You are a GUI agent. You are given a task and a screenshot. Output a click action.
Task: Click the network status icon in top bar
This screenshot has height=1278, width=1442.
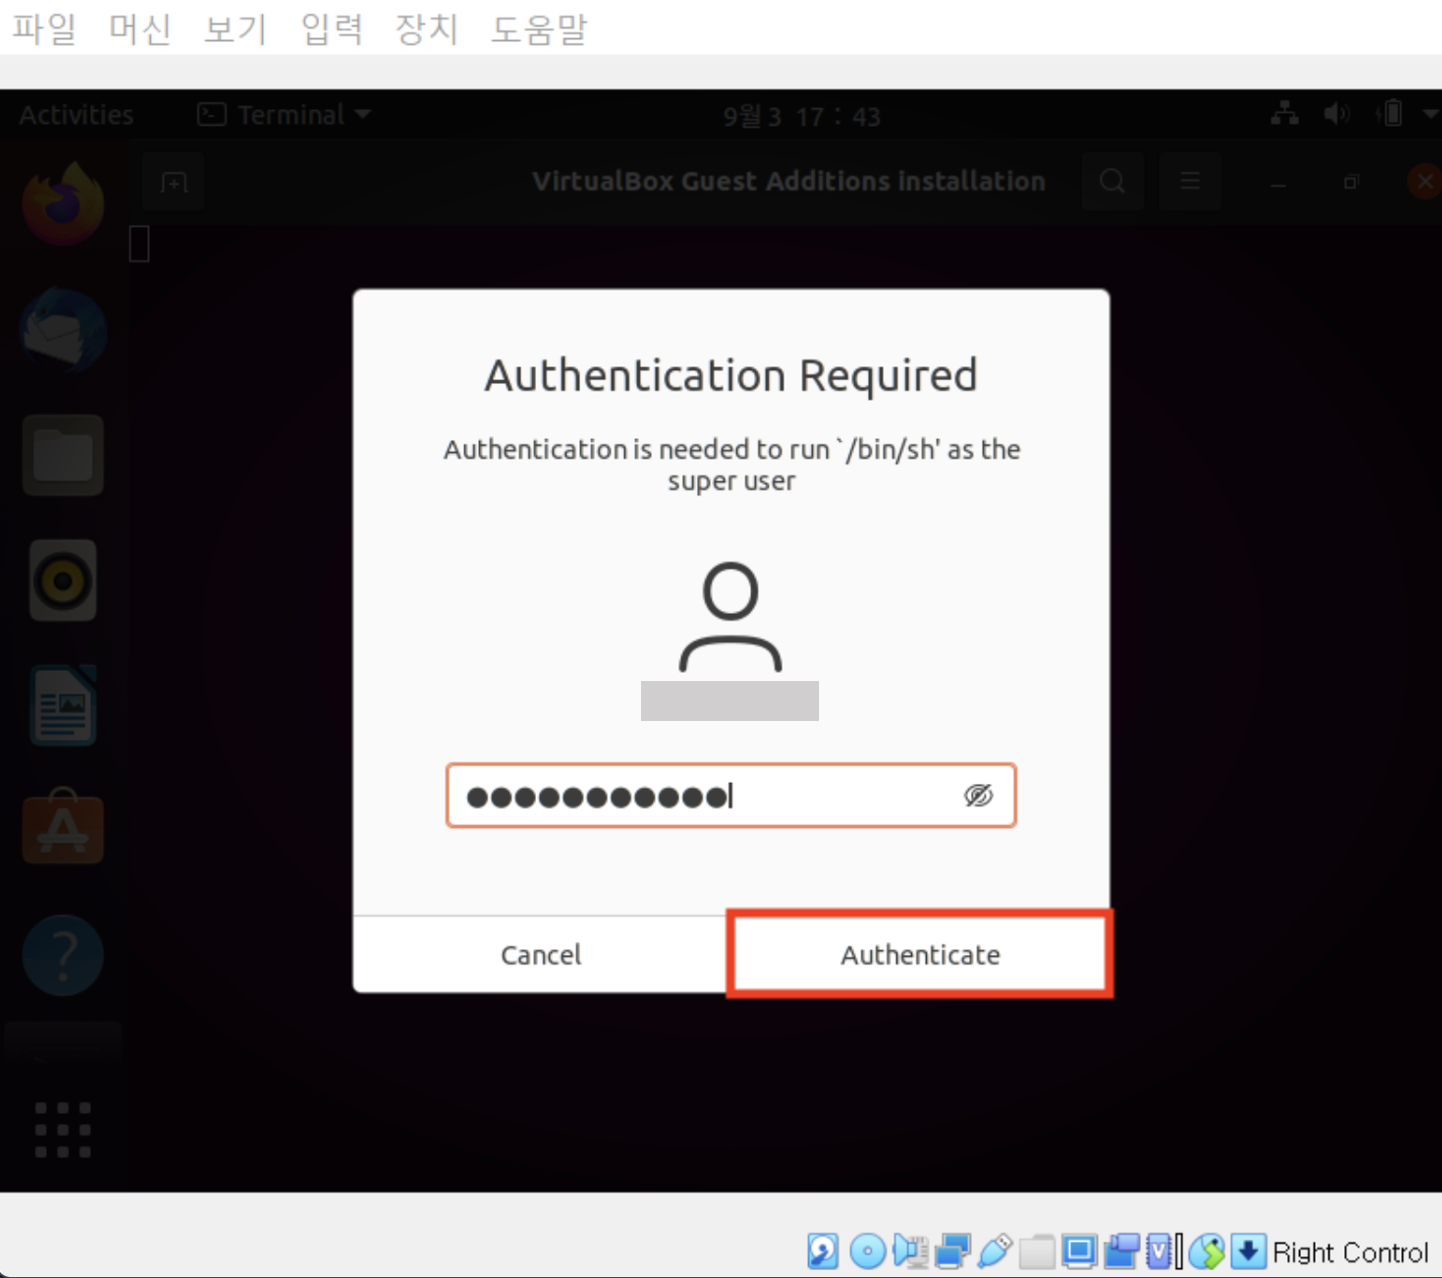pyautogui.click(x=1285, y=114)
